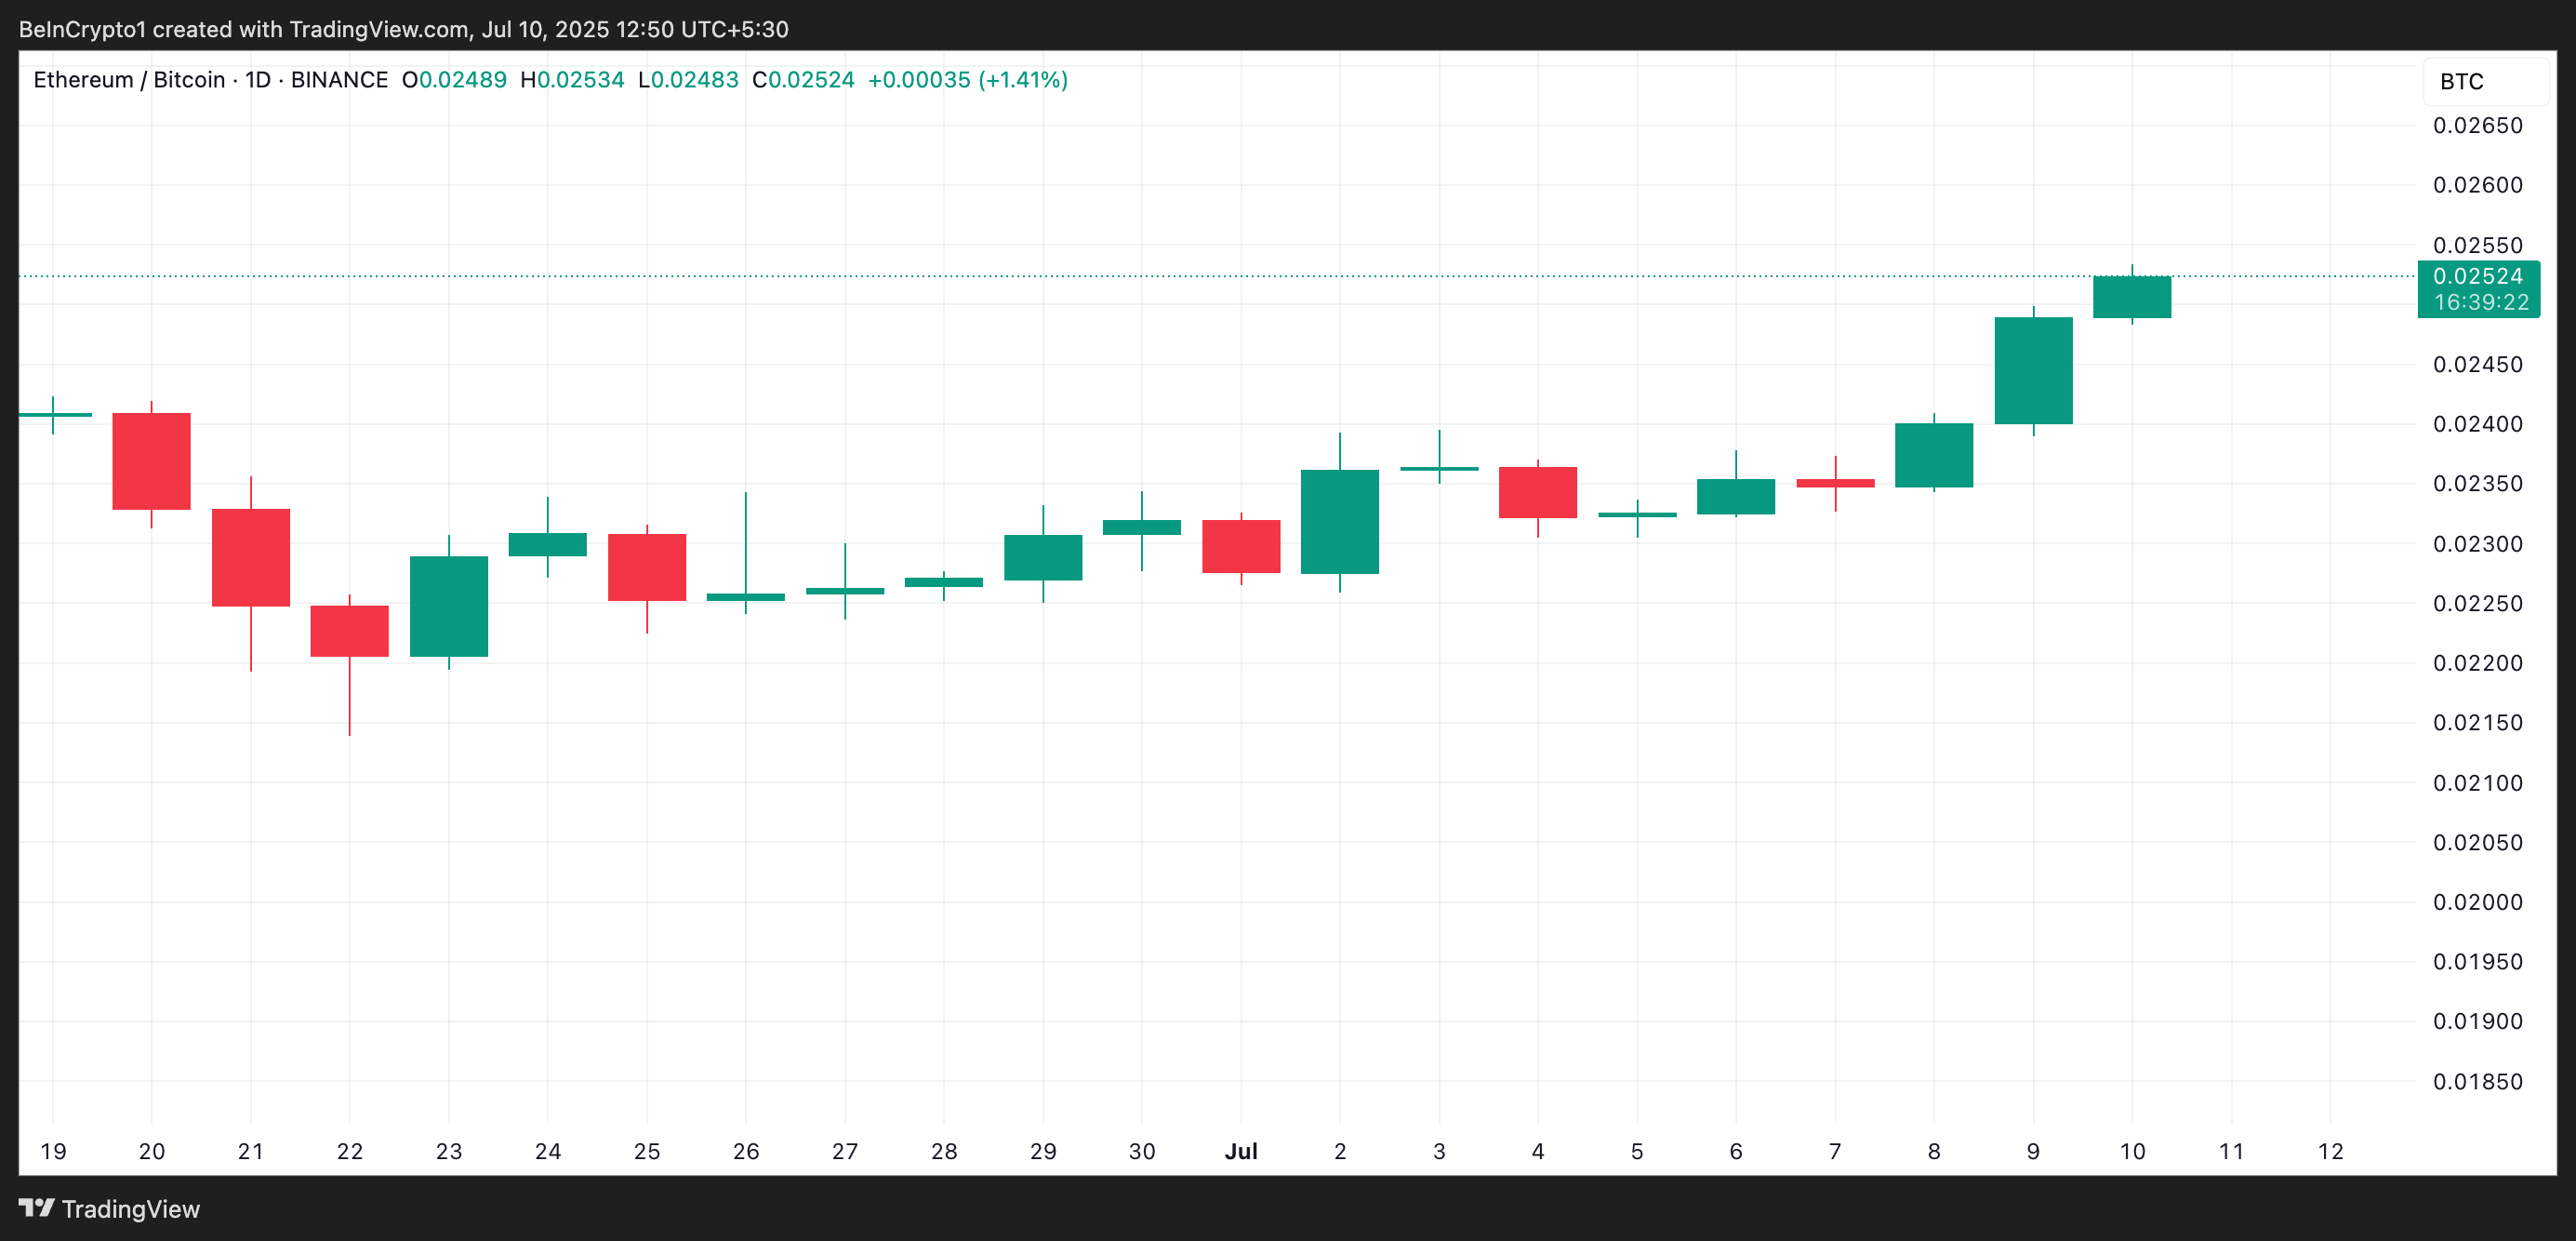Click the June 25 red candle
This screenshot has width=2576, height=1241.
646,567
